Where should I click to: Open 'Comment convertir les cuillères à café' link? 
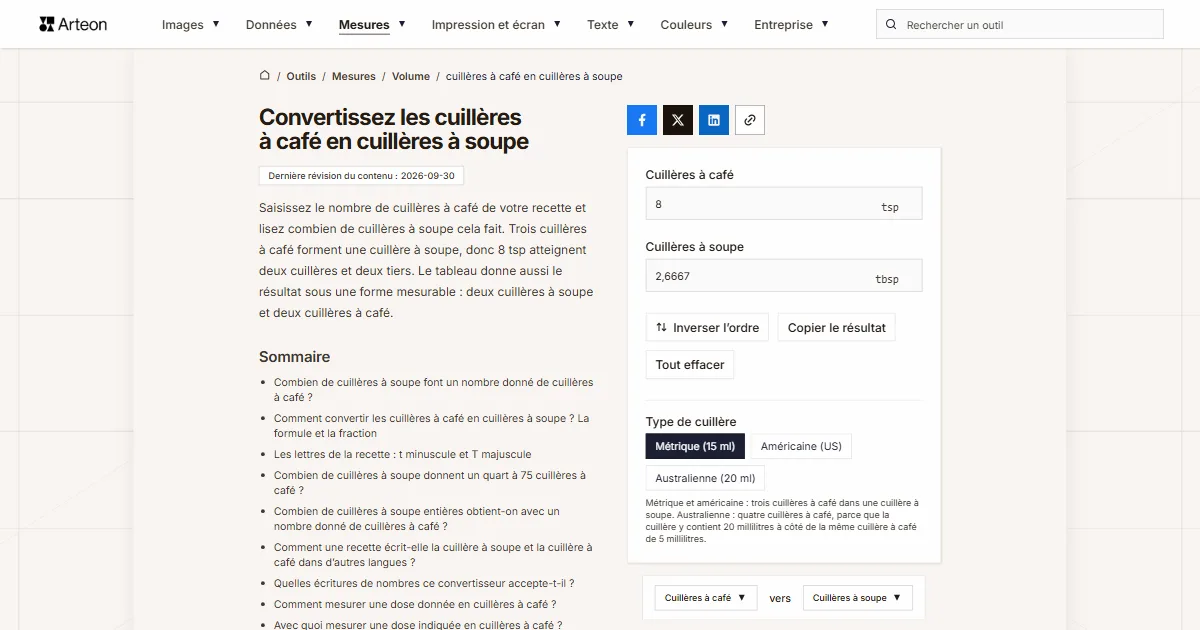(432, 426)
